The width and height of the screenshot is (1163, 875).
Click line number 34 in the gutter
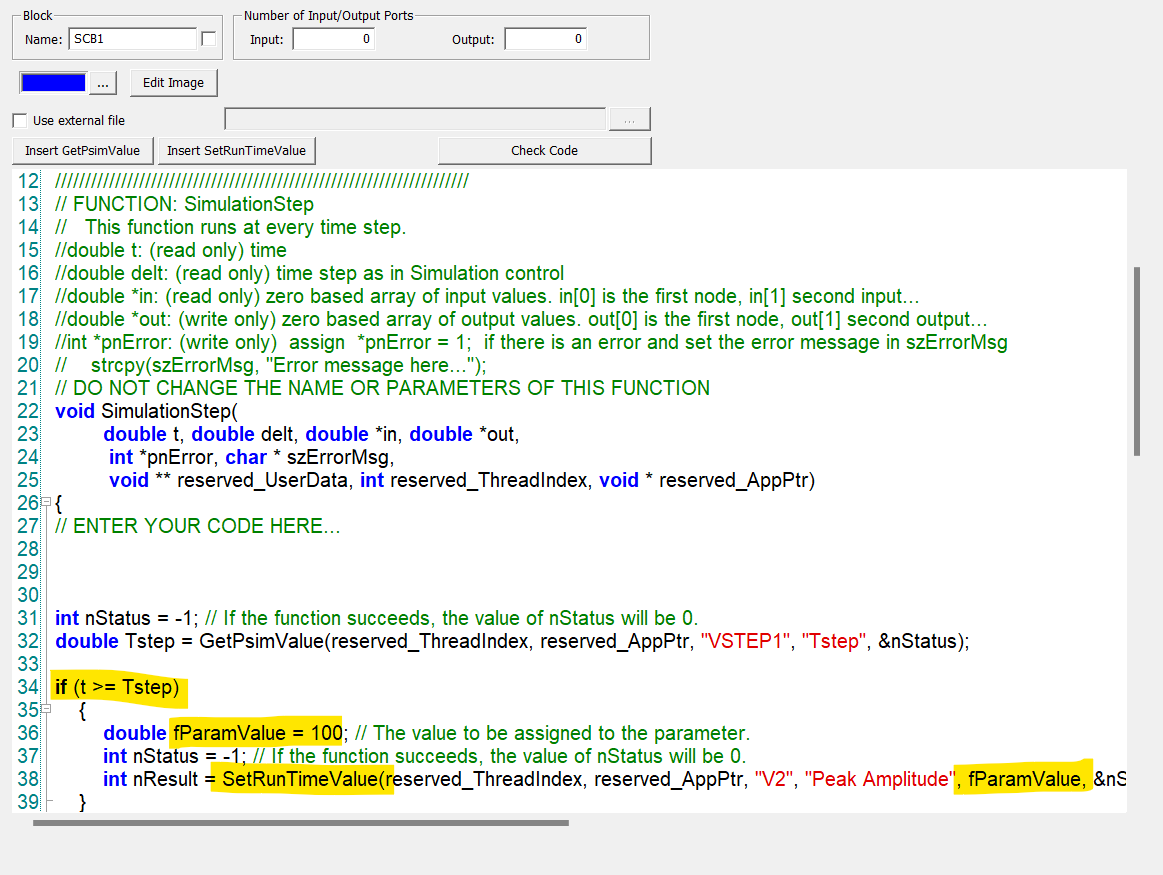pyautogui.click(x=27, y=687)
